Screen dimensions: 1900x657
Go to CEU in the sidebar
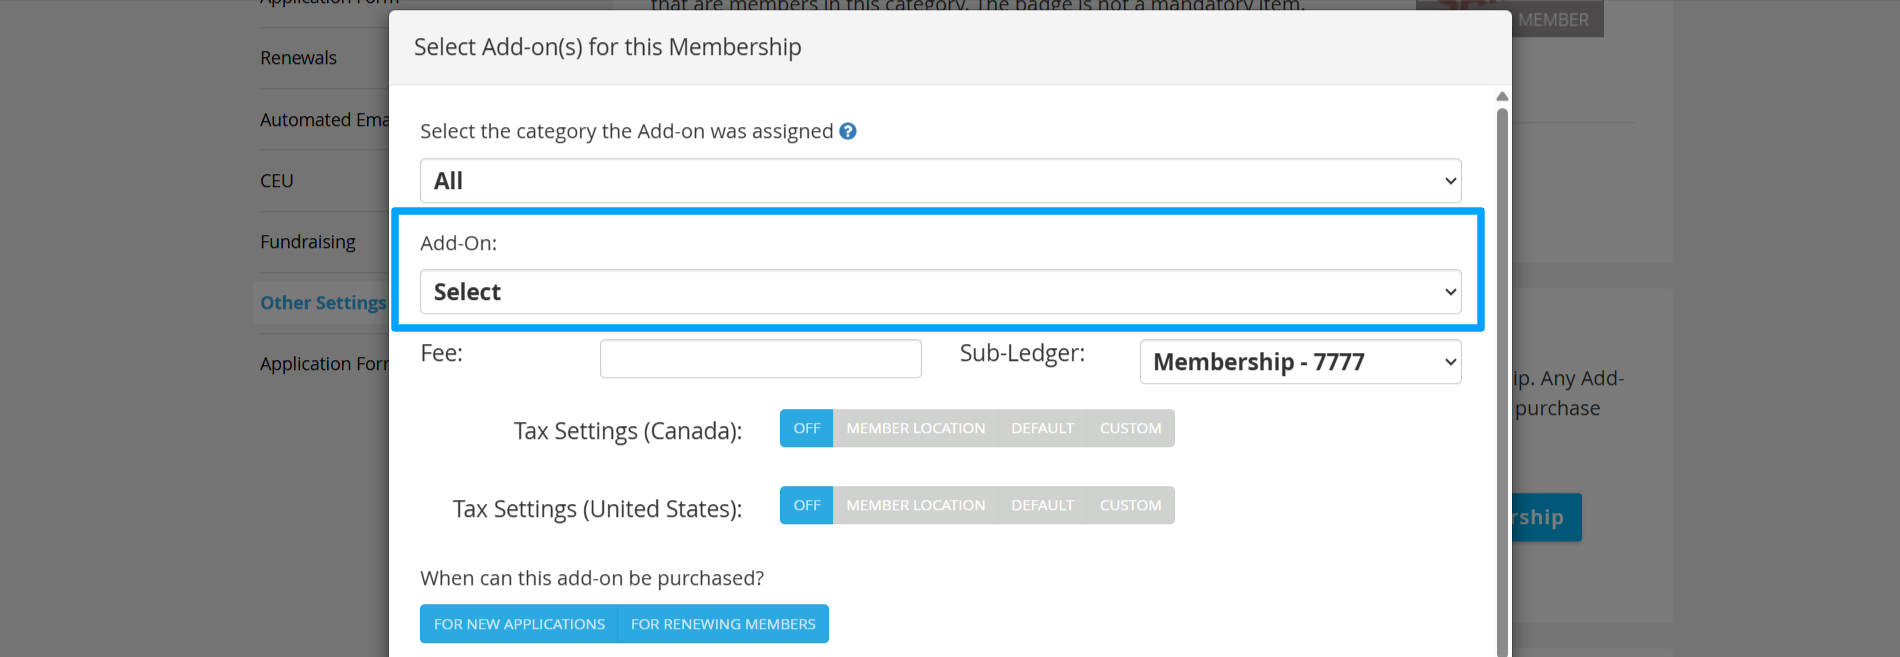(x=277, y=181)
